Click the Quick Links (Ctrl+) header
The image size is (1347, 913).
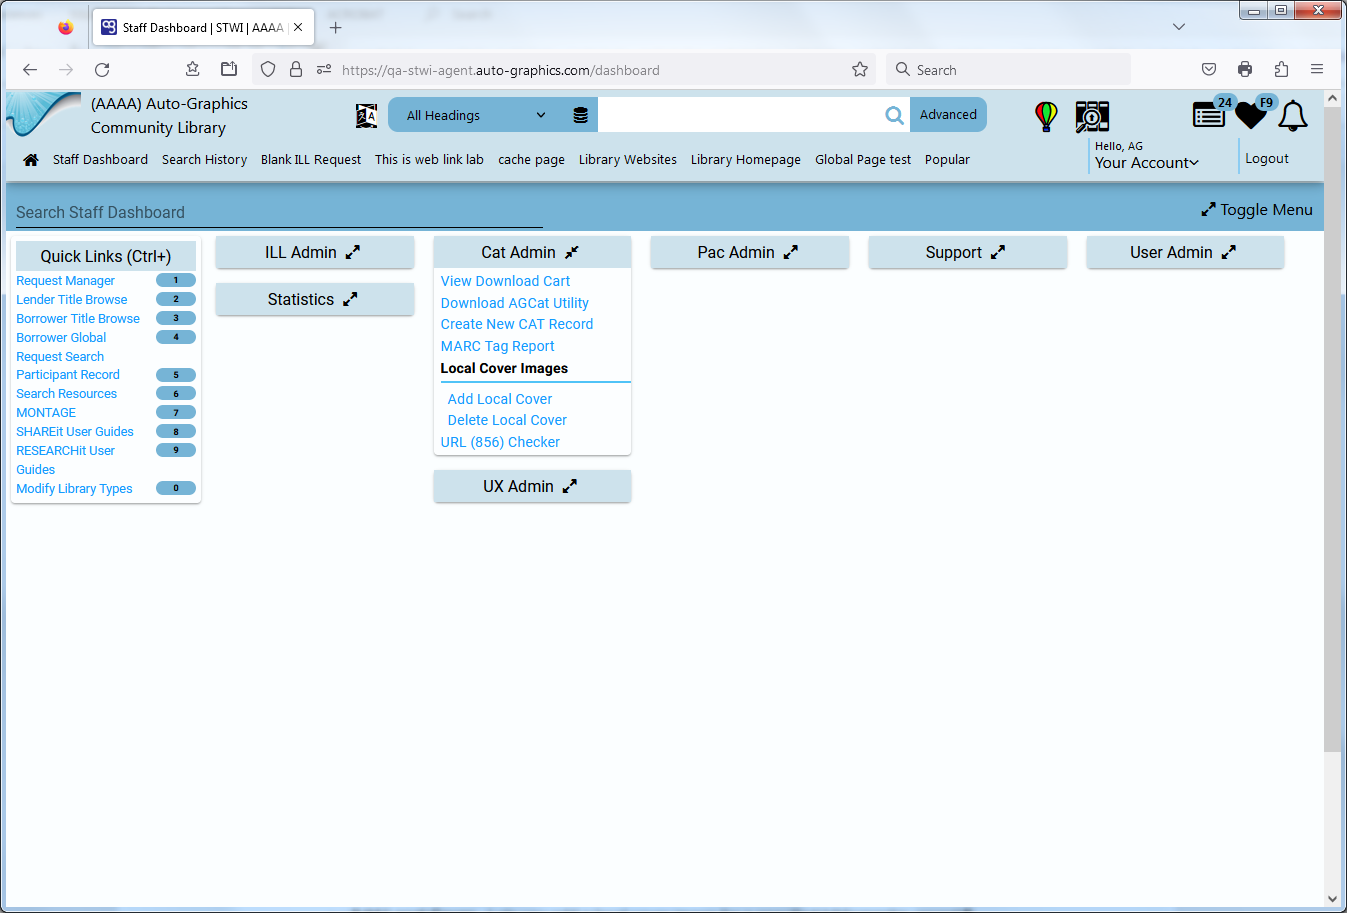click(x=106, y=257)
